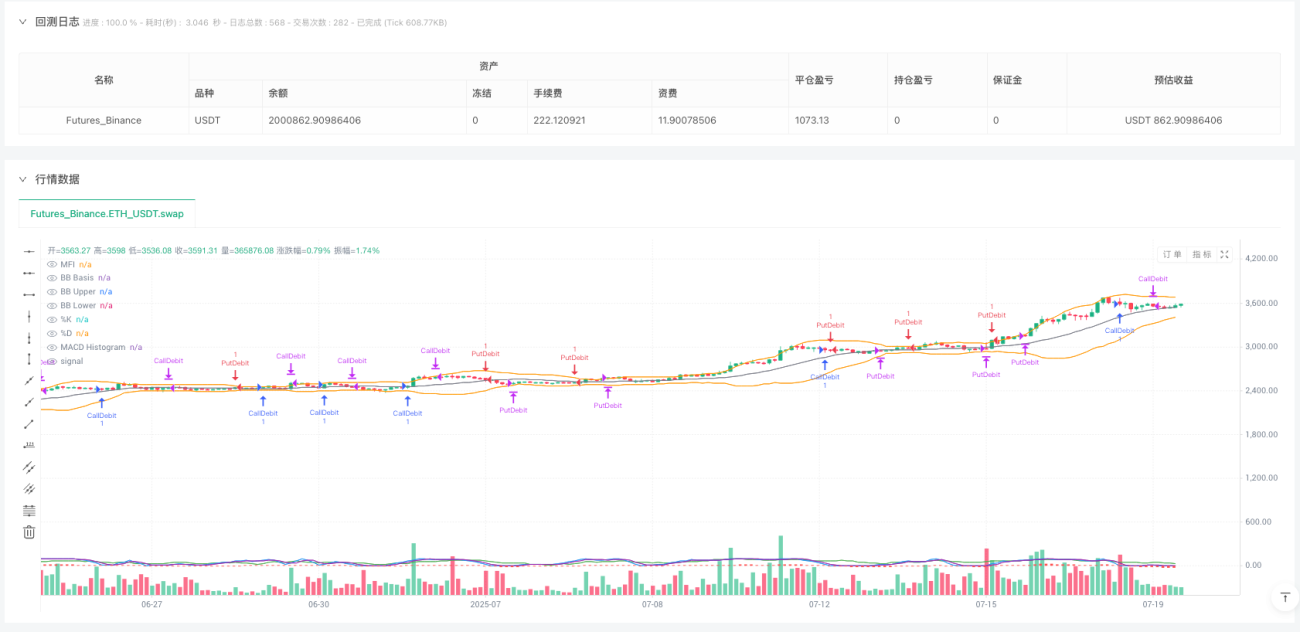Click the scroll-to-top arrow button
The width and height of the screenshot is (1300, 632).
[x=1284, y=597]
